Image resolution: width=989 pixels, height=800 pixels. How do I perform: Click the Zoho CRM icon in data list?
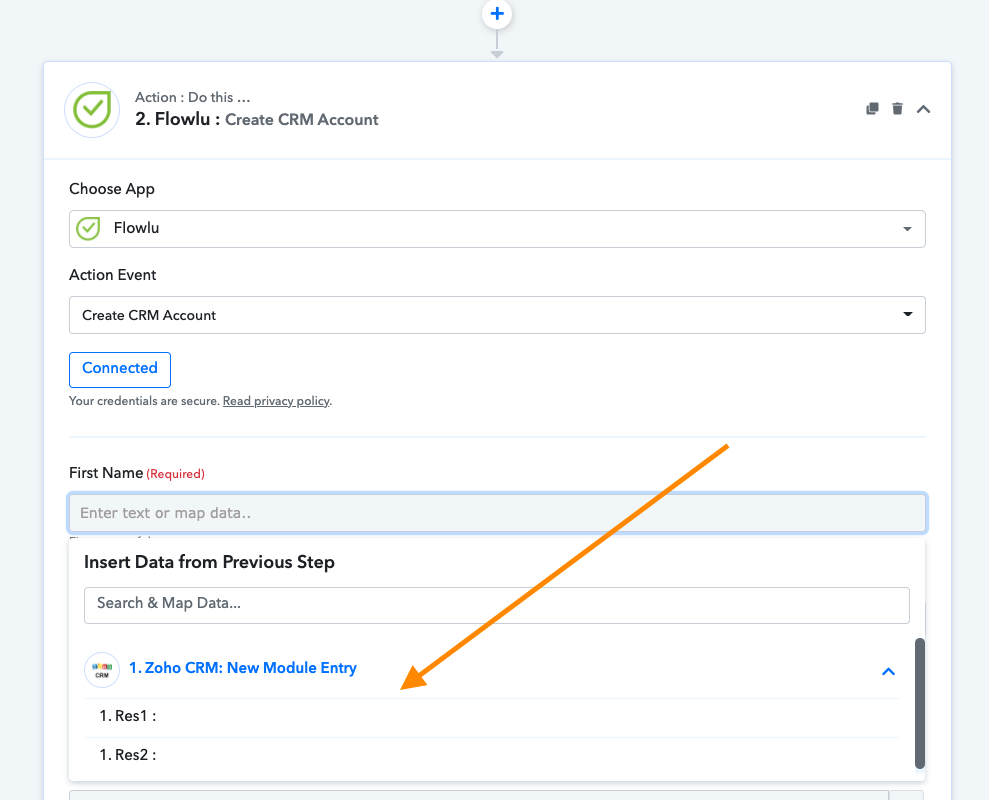pyautogui.click(x=102, y=669)
